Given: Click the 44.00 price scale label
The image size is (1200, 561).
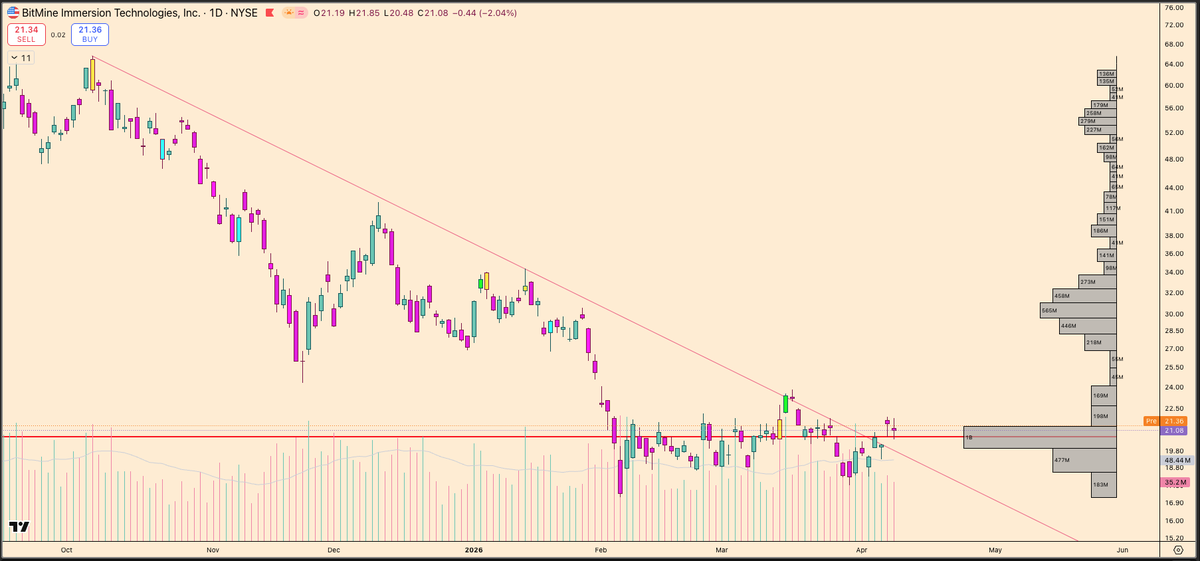Looking at the screenshot, I should [x=1174, y=187].
